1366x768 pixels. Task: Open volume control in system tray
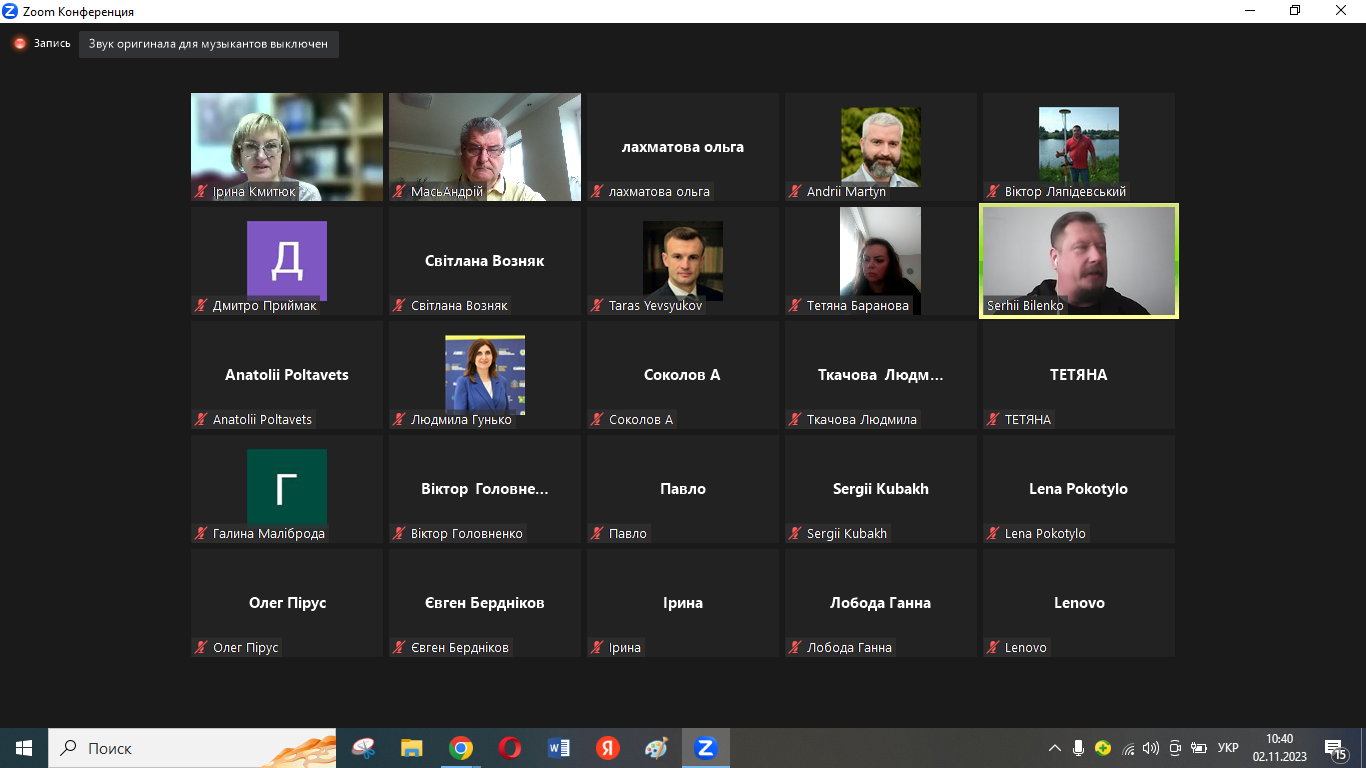coord(1151,748)
